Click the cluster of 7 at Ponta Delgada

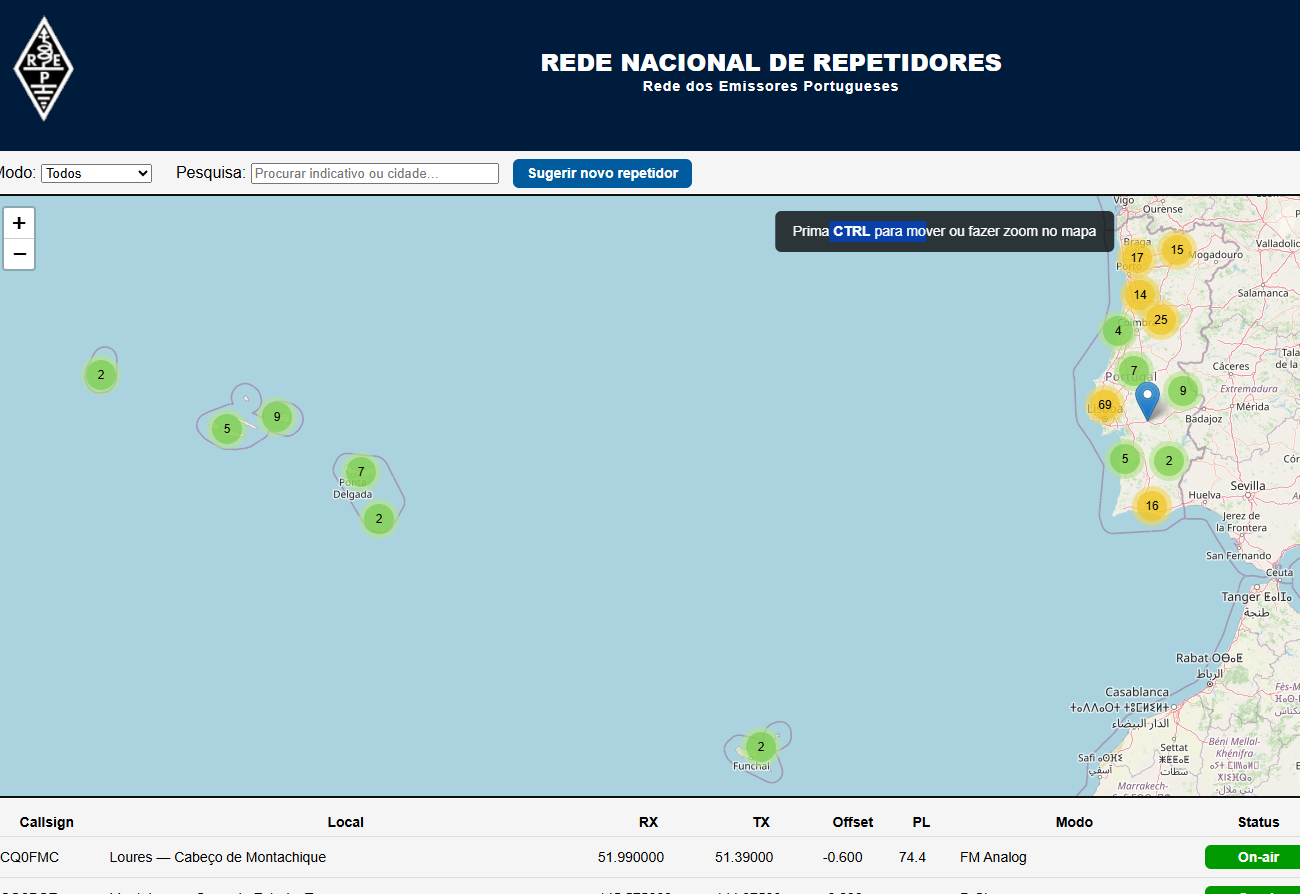click(x=361, y=471)
